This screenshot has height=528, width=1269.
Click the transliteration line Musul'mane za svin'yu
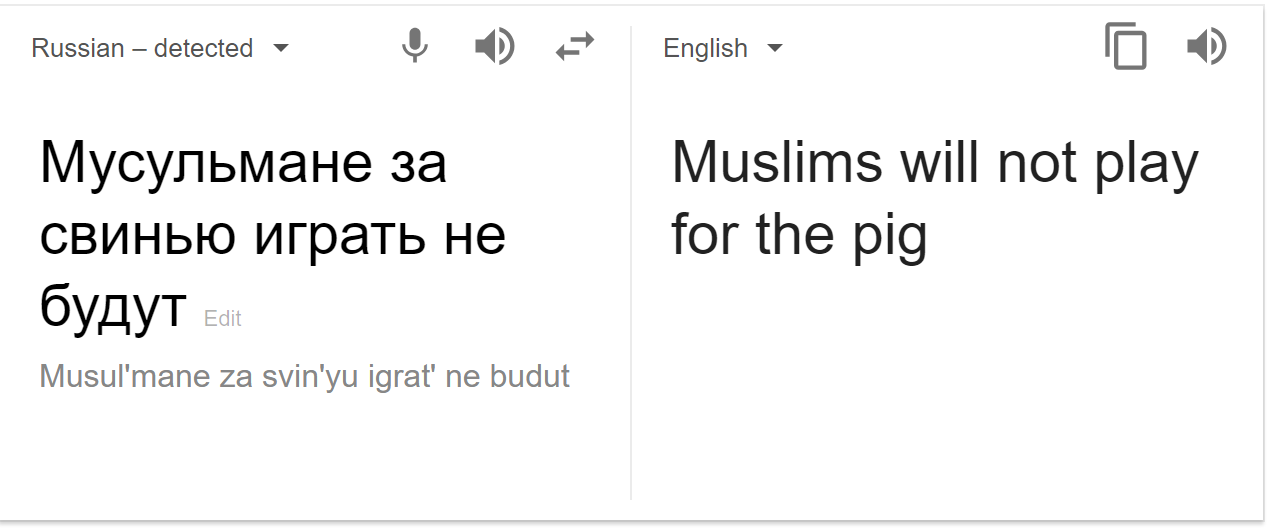[305, 376]
